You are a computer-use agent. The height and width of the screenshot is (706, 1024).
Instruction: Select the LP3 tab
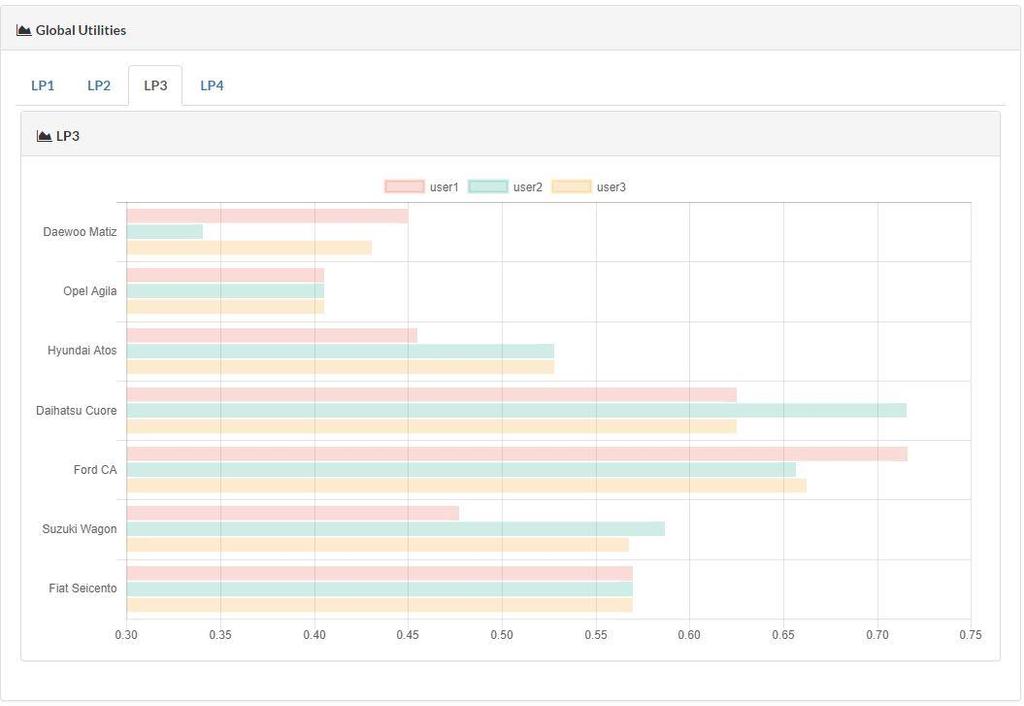click(x=155, y=86)
